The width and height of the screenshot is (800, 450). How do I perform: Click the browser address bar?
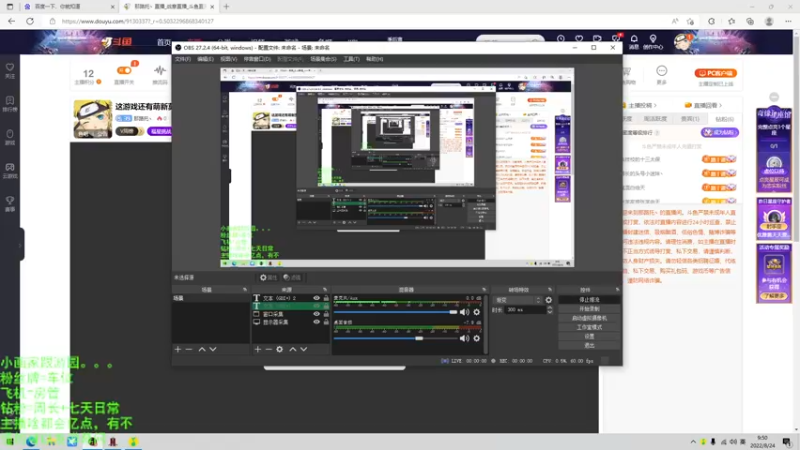(357, 21)
